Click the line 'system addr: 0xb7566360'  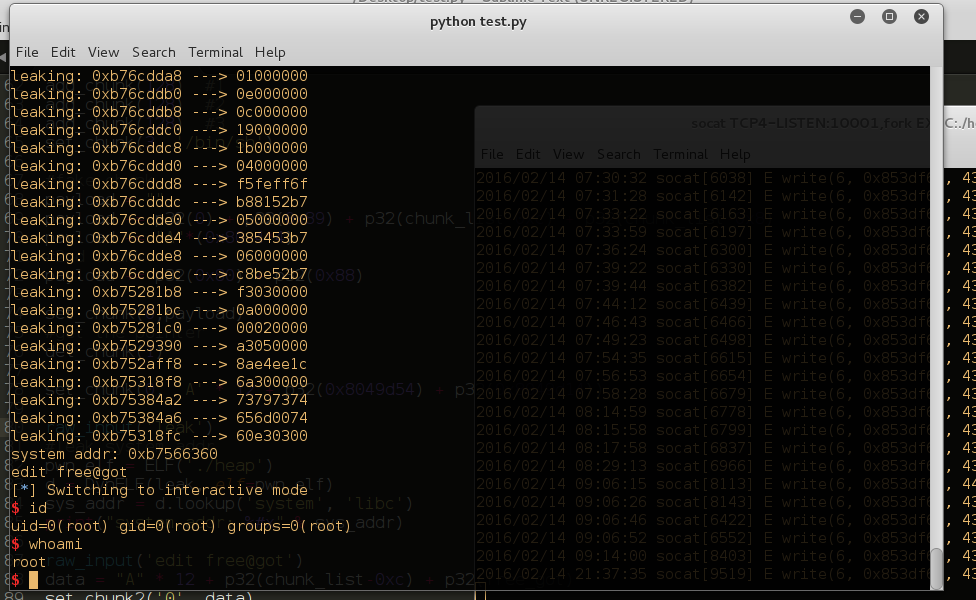[115, 454]
